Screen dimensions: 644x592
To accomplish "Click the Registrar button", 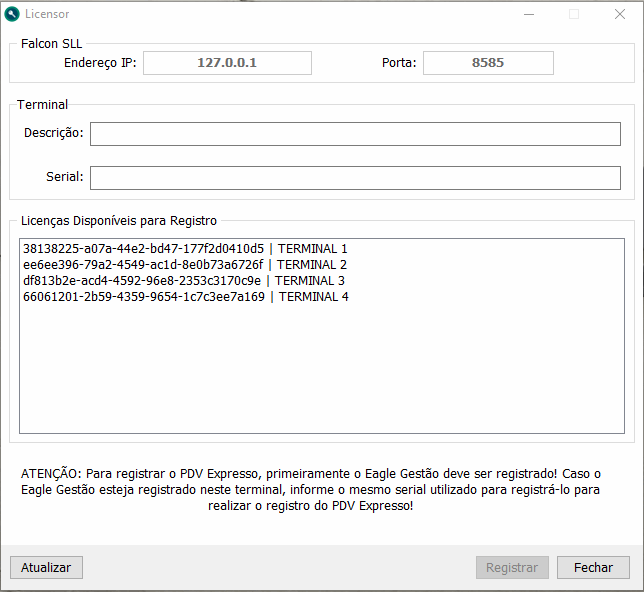I will point(512,567).
